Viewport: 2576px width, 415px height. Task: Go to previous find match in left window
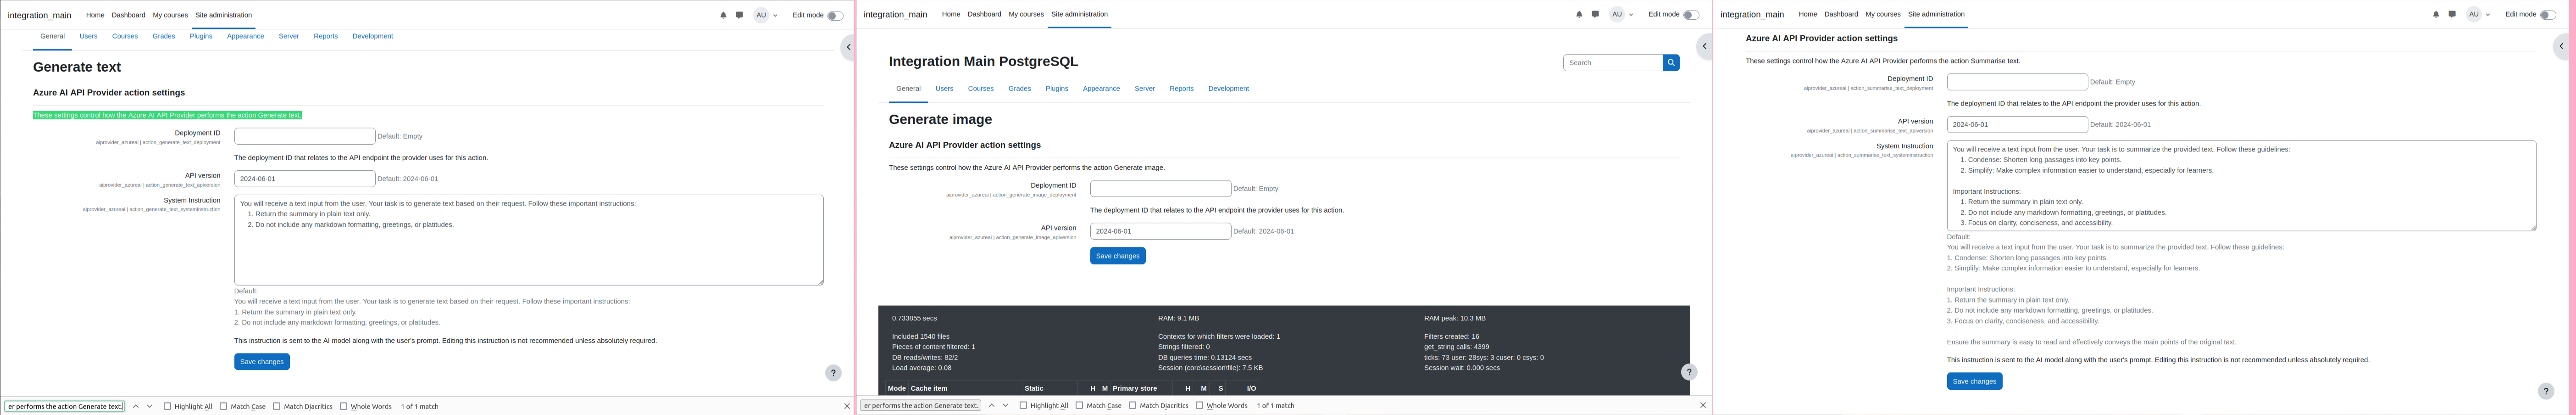136,406
